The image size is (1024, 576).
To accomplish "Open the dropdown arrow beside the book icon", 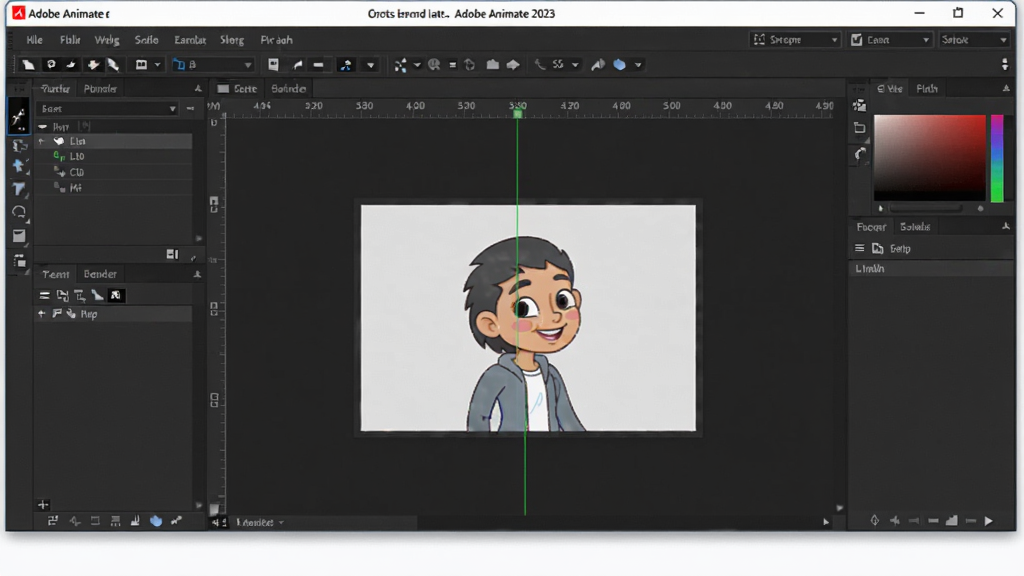I will pyautogui.click(x=157, y=65).
